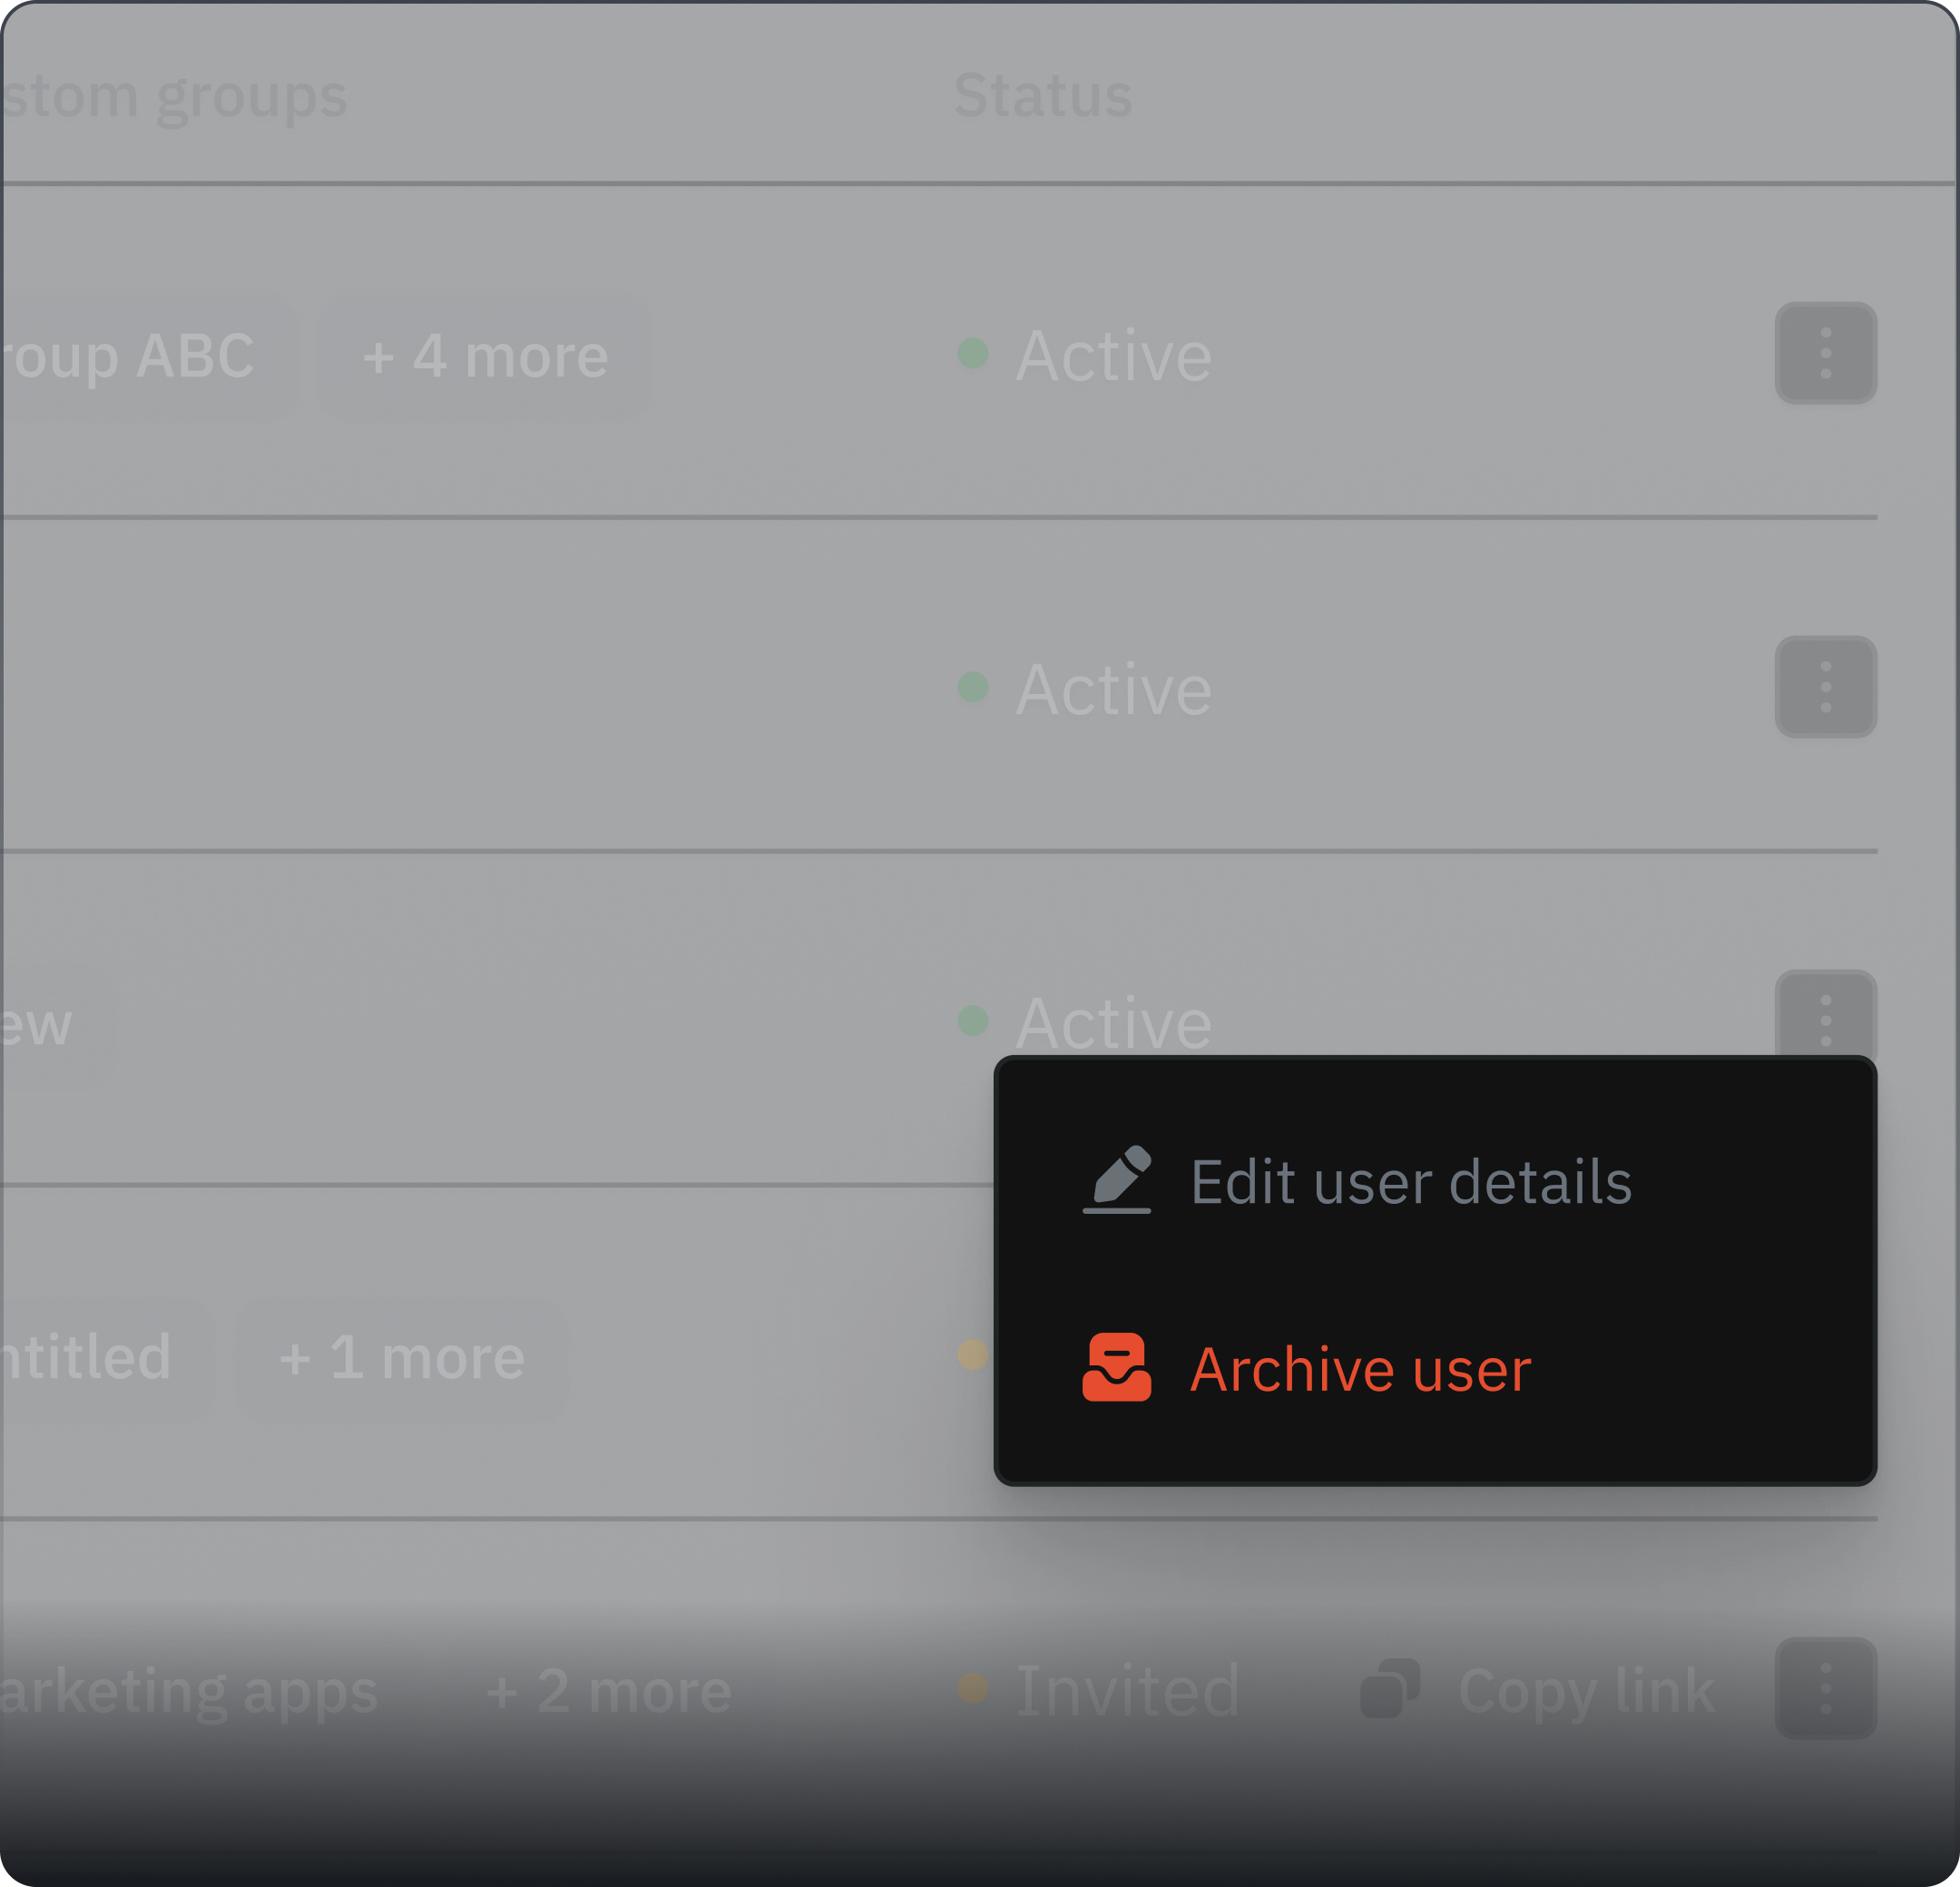Open three-dot menu in second Active row
Image resolution: width=1960 pixels, height=1887 pixels.
[1825, 687]
